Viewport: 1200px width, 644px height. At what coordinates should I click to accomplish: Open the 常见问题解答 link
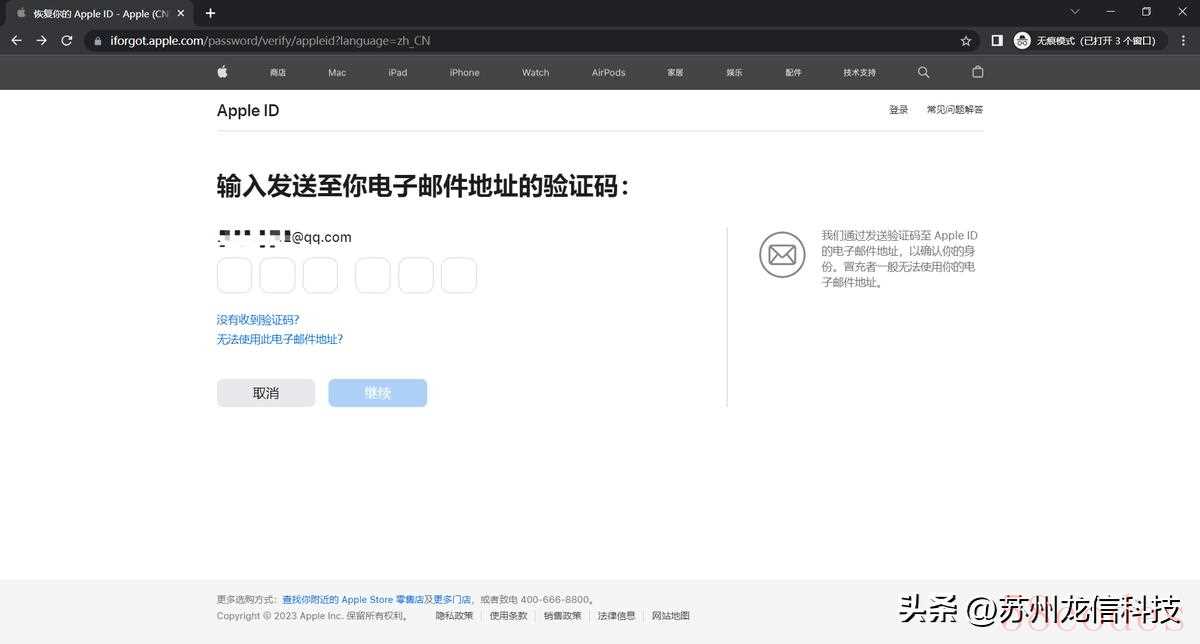click(x=955, y=110)
